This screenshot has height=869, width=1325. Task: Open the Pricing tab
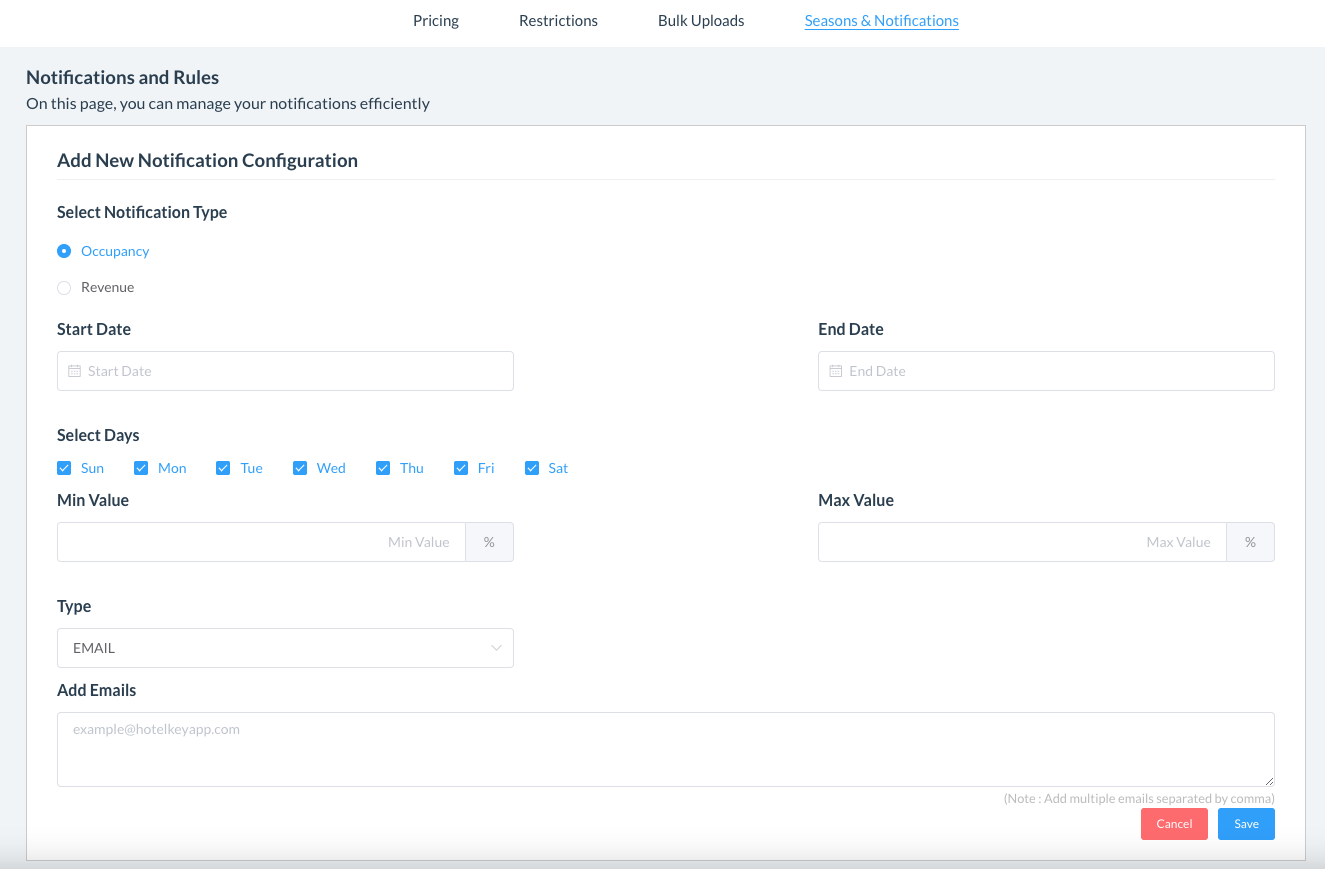pyautogui.click(x=436, y=21)
